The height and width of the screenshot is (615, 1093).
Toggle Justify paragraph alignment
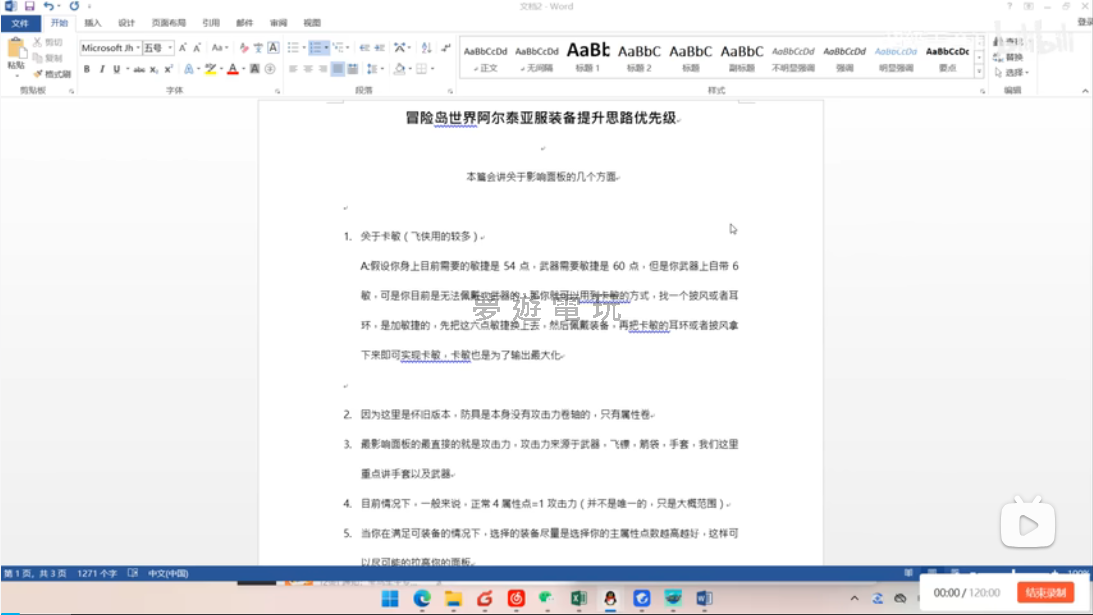tap(338, 69)
